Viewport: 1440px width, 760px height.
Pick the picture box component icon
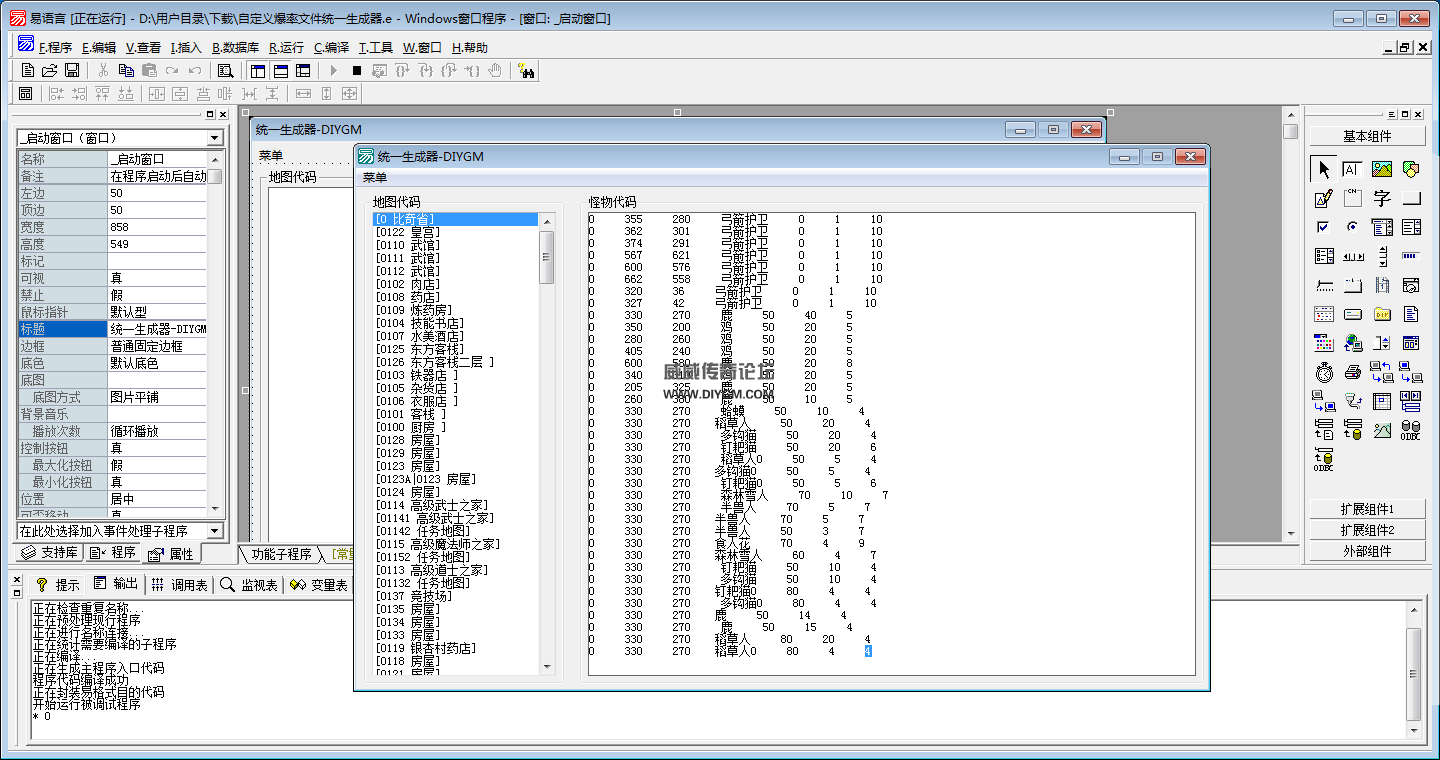(x=1382, y=170)
